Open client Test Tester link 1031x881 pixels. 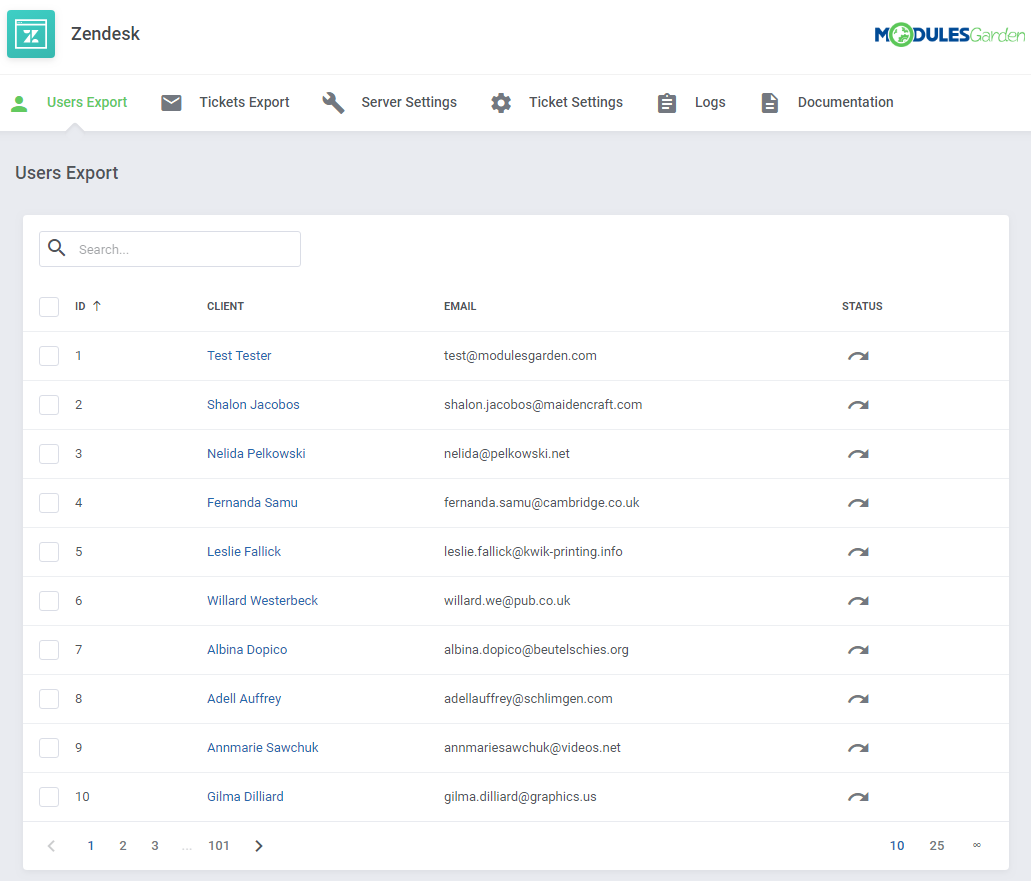(239, 356)
